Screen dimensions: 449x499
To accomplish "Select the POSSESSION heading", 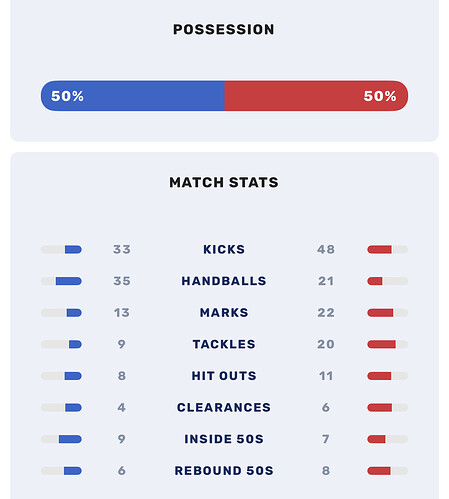I will click(x=224, y=29).
